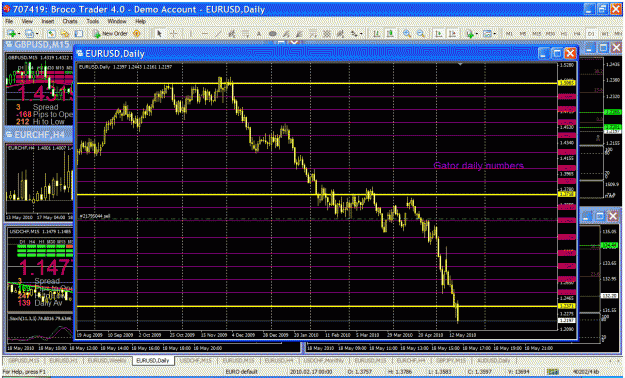Screen dimensions: 625x378
Task: Open the Terminal window icon
Action: pos(79,34)
